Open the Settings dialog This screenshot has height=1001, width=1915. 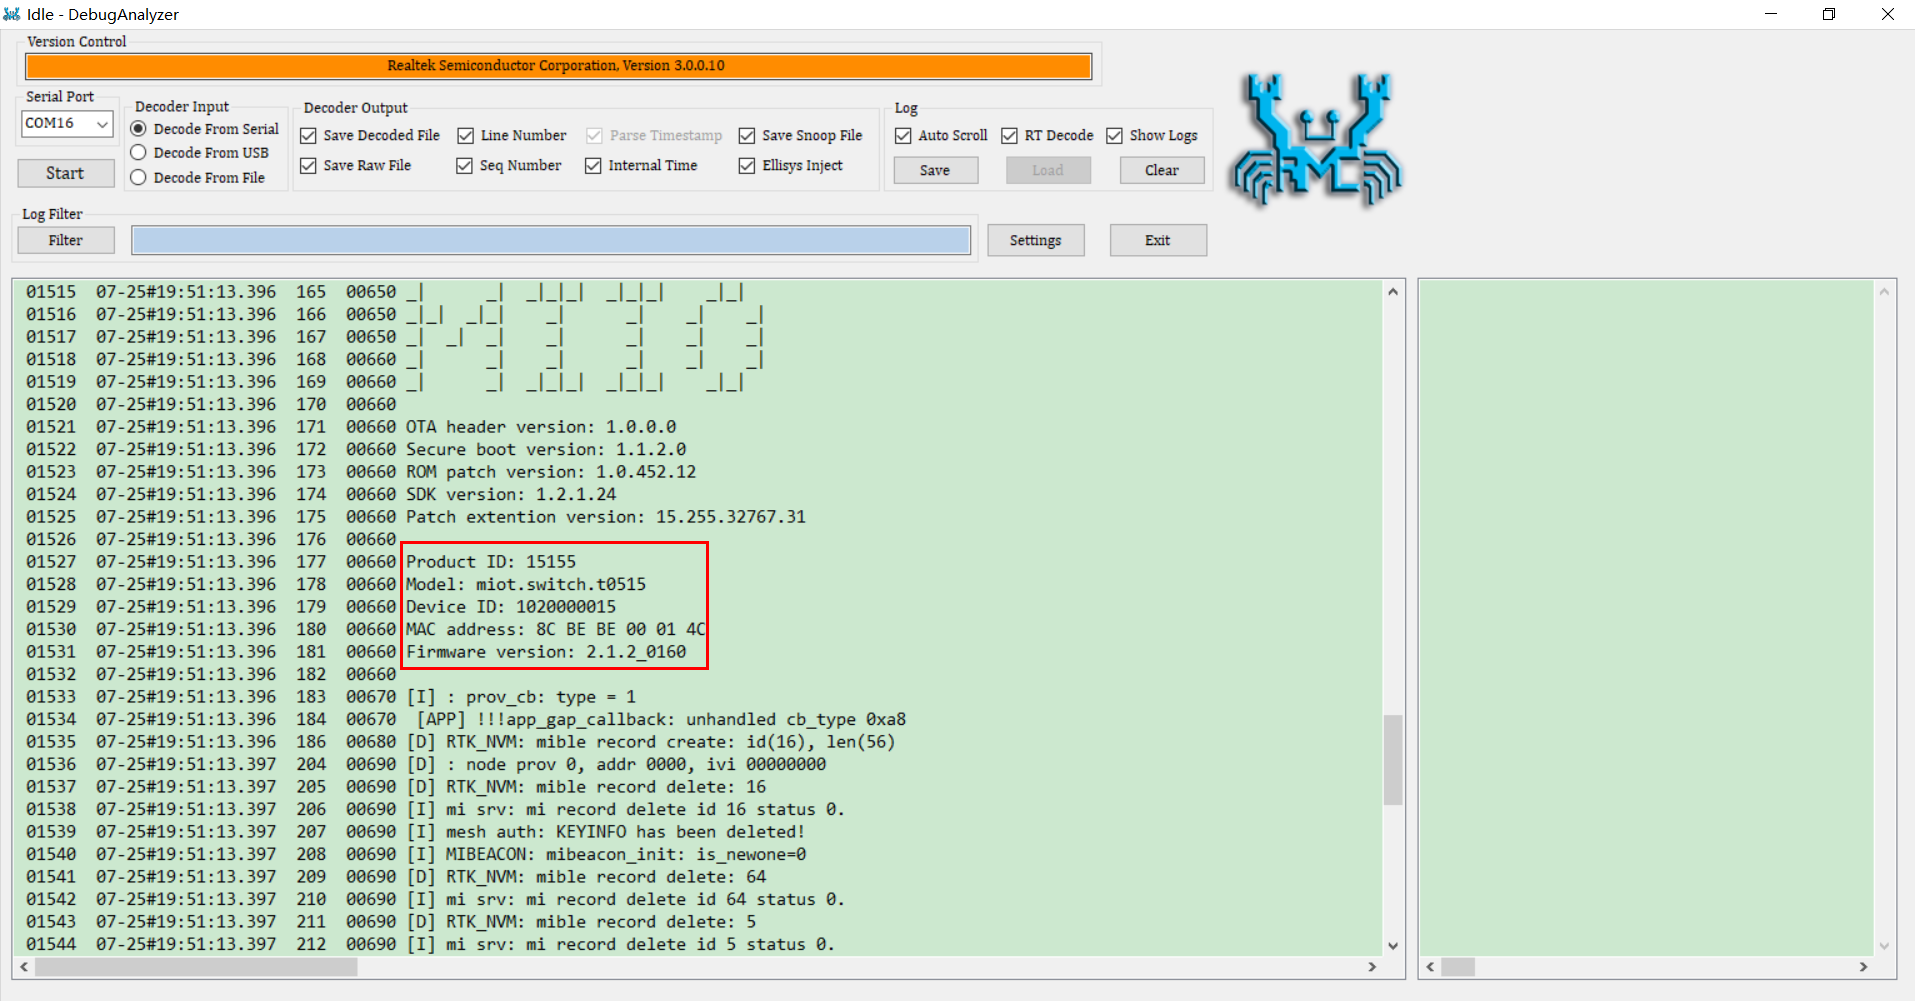pos(1035,241)
